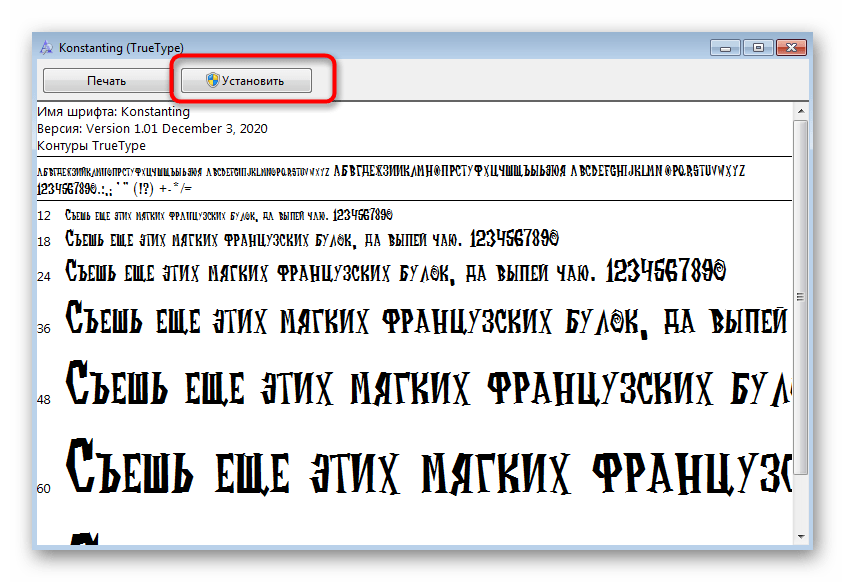Image resolution: width=845 pixels, height=582 pixels.
Task: Click the text 'Имя шрифта: Konstanting'
Action: (113, 112)
